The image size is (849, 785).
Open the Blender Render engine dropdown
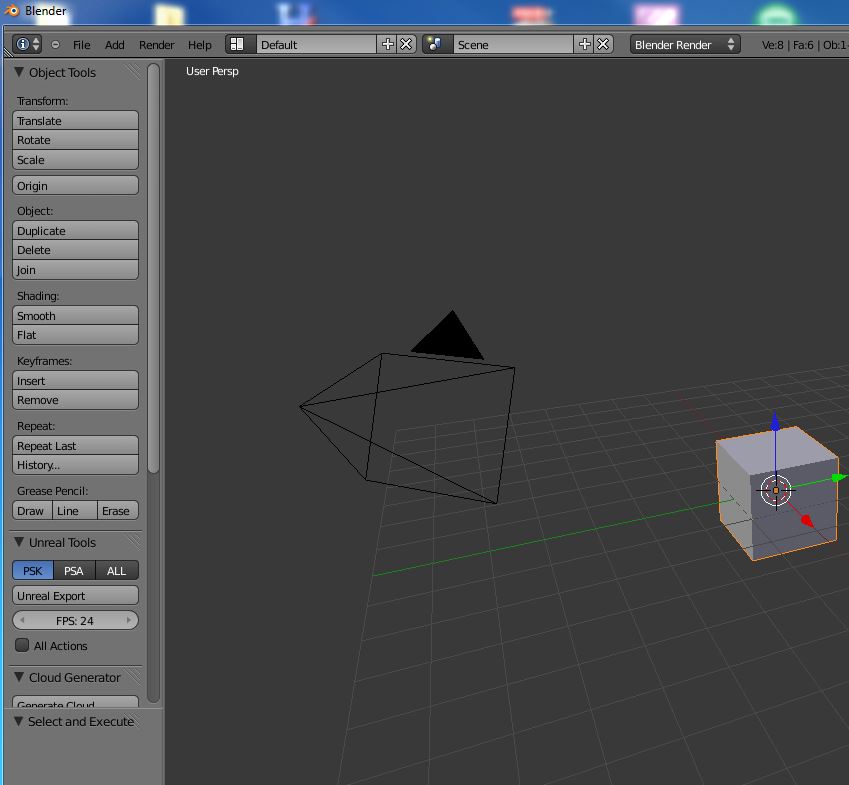(x=685, y=44)
